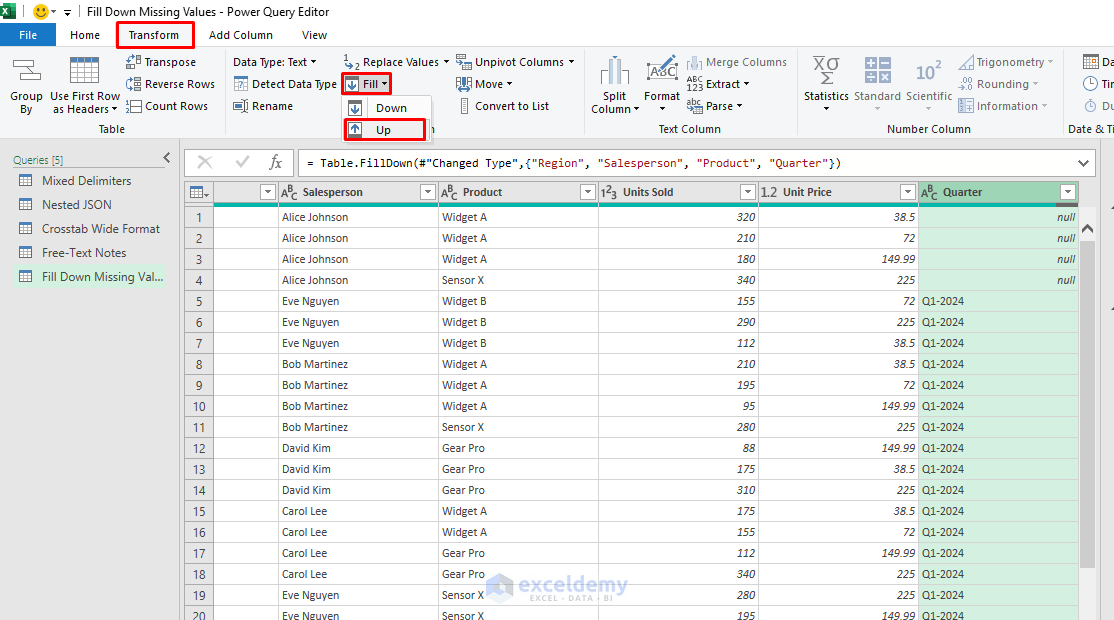
Task: Switch to the Home tab
Action: click(x=85, y=35)
